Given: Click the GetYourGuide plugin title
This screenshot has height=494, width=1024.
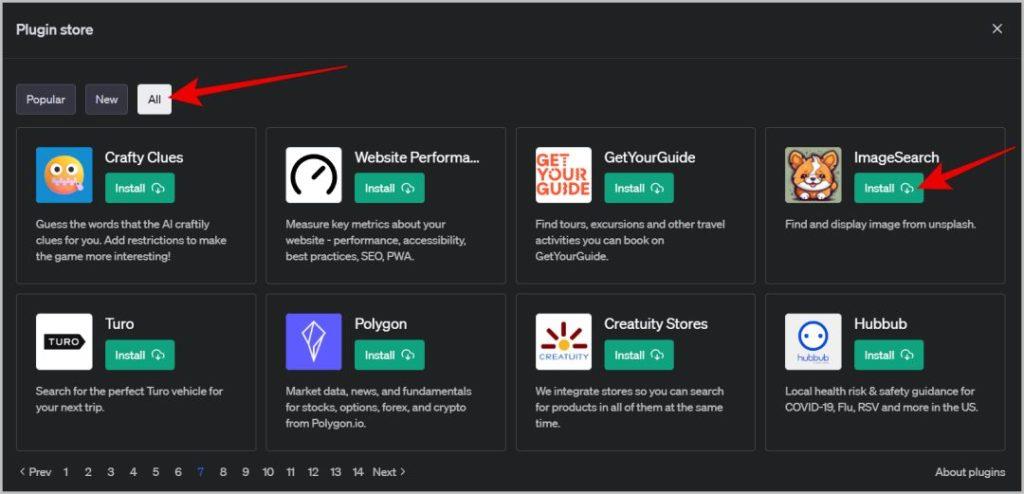Looking at the screenshot, I should 650,157.
